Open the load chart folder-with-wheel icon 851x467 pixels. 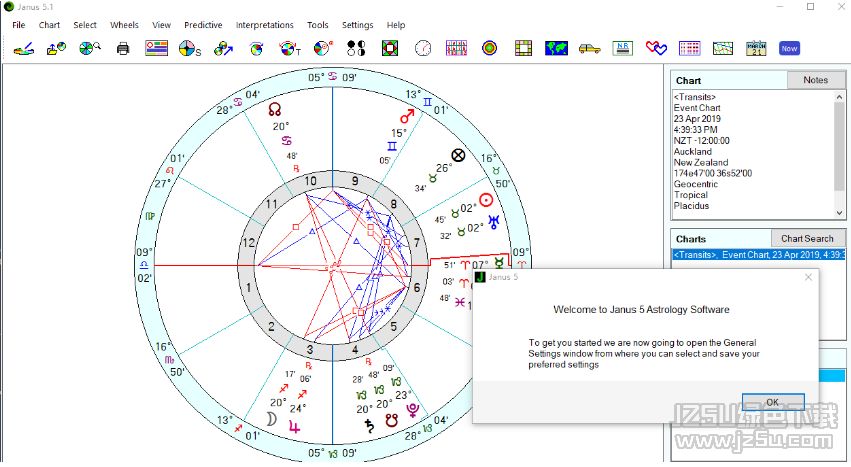click(x=56, y=48)
